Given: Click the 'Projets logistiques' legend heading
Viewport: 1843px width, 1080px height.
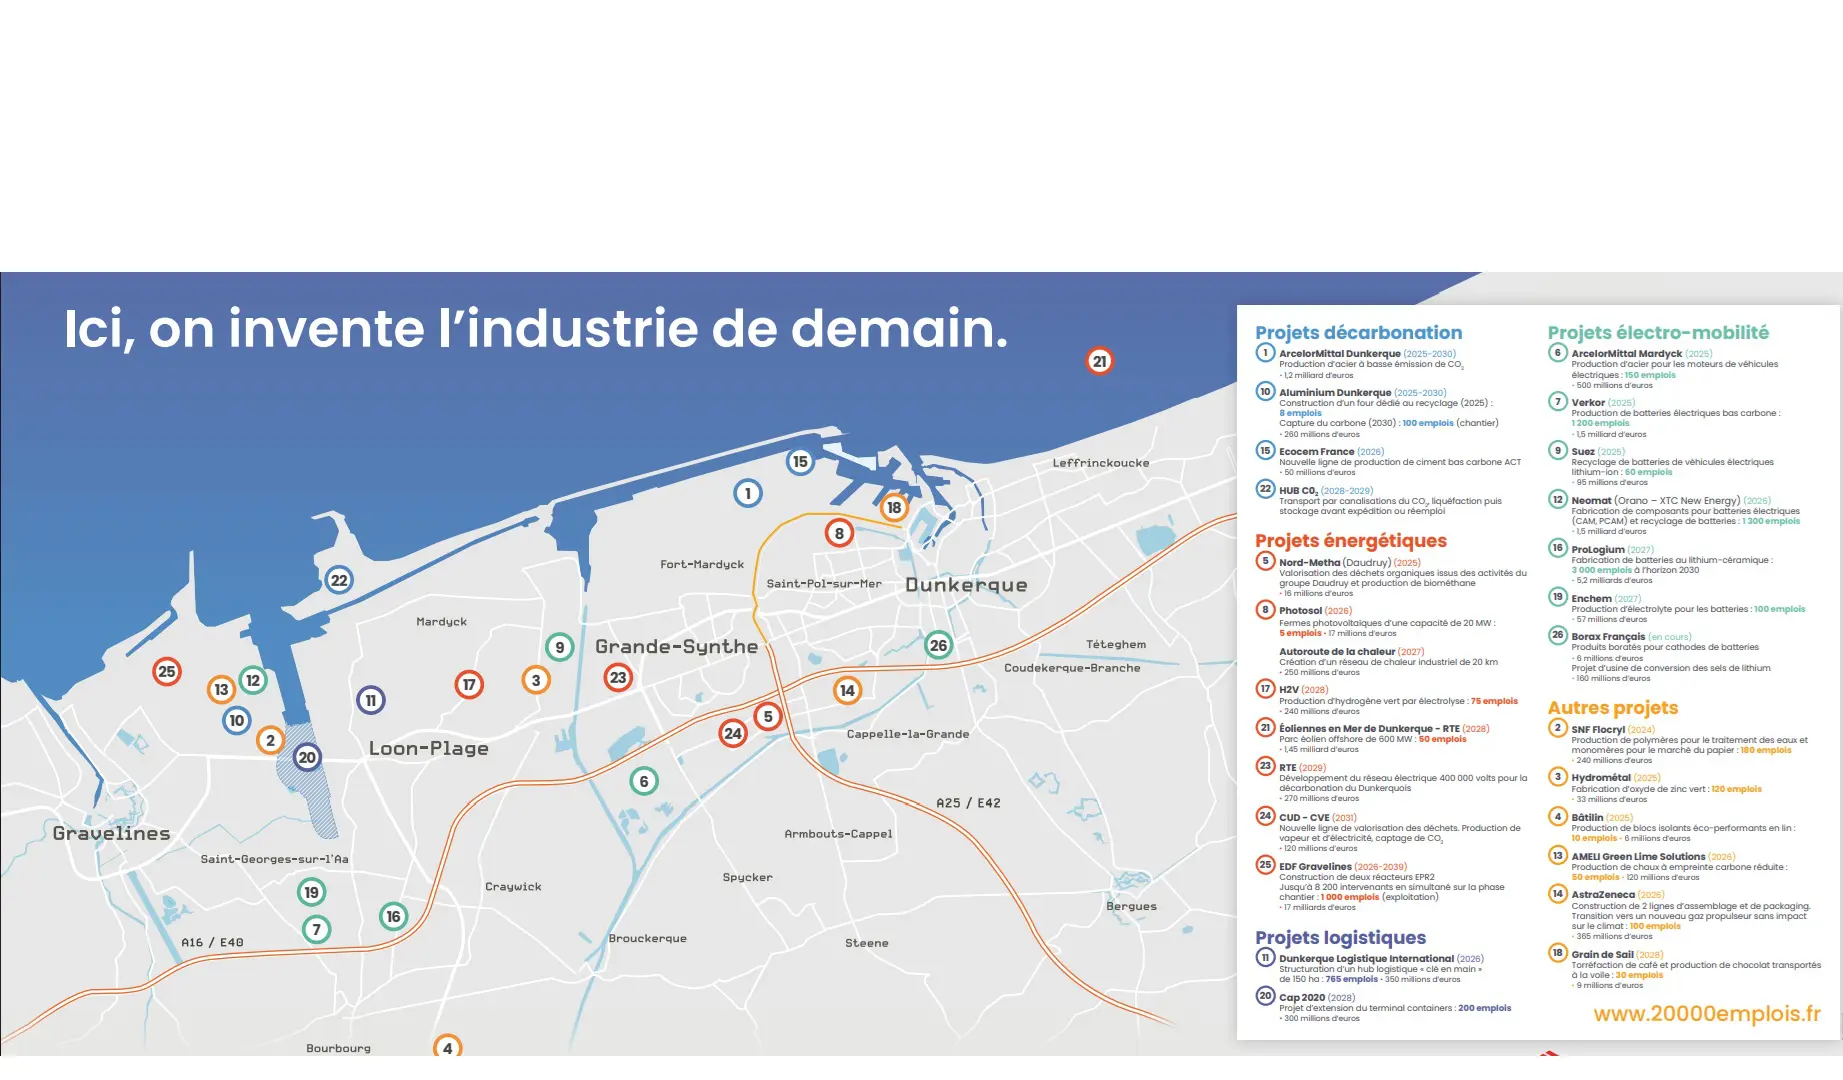Looking at the screenshot, I should tap(1340, 937).
